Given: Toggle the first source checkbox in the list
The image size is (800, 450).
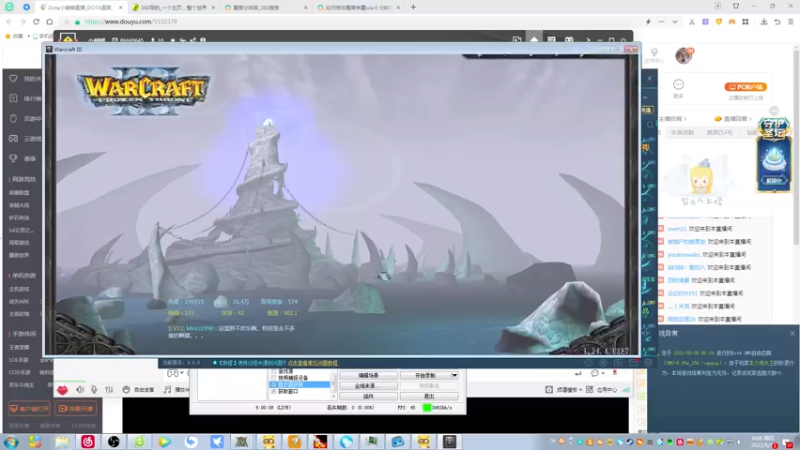Looking at the screenshot, I should (x=274, y=371).
